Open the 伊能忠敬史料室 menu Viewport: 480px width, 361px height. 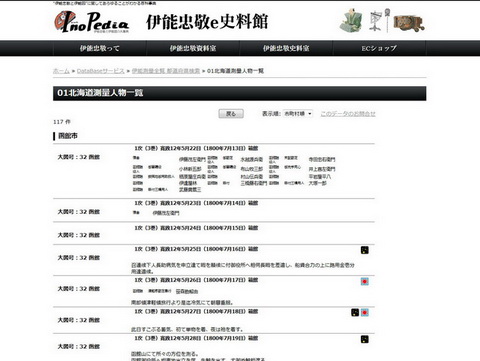click(286, 48)
